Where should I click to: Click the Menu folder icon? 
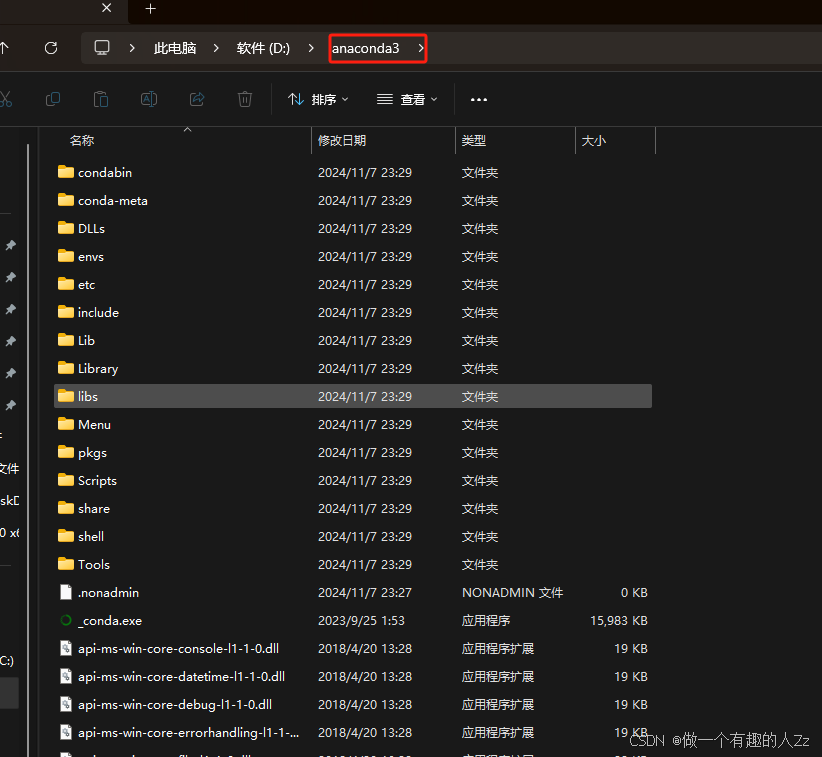coord(66,424)
